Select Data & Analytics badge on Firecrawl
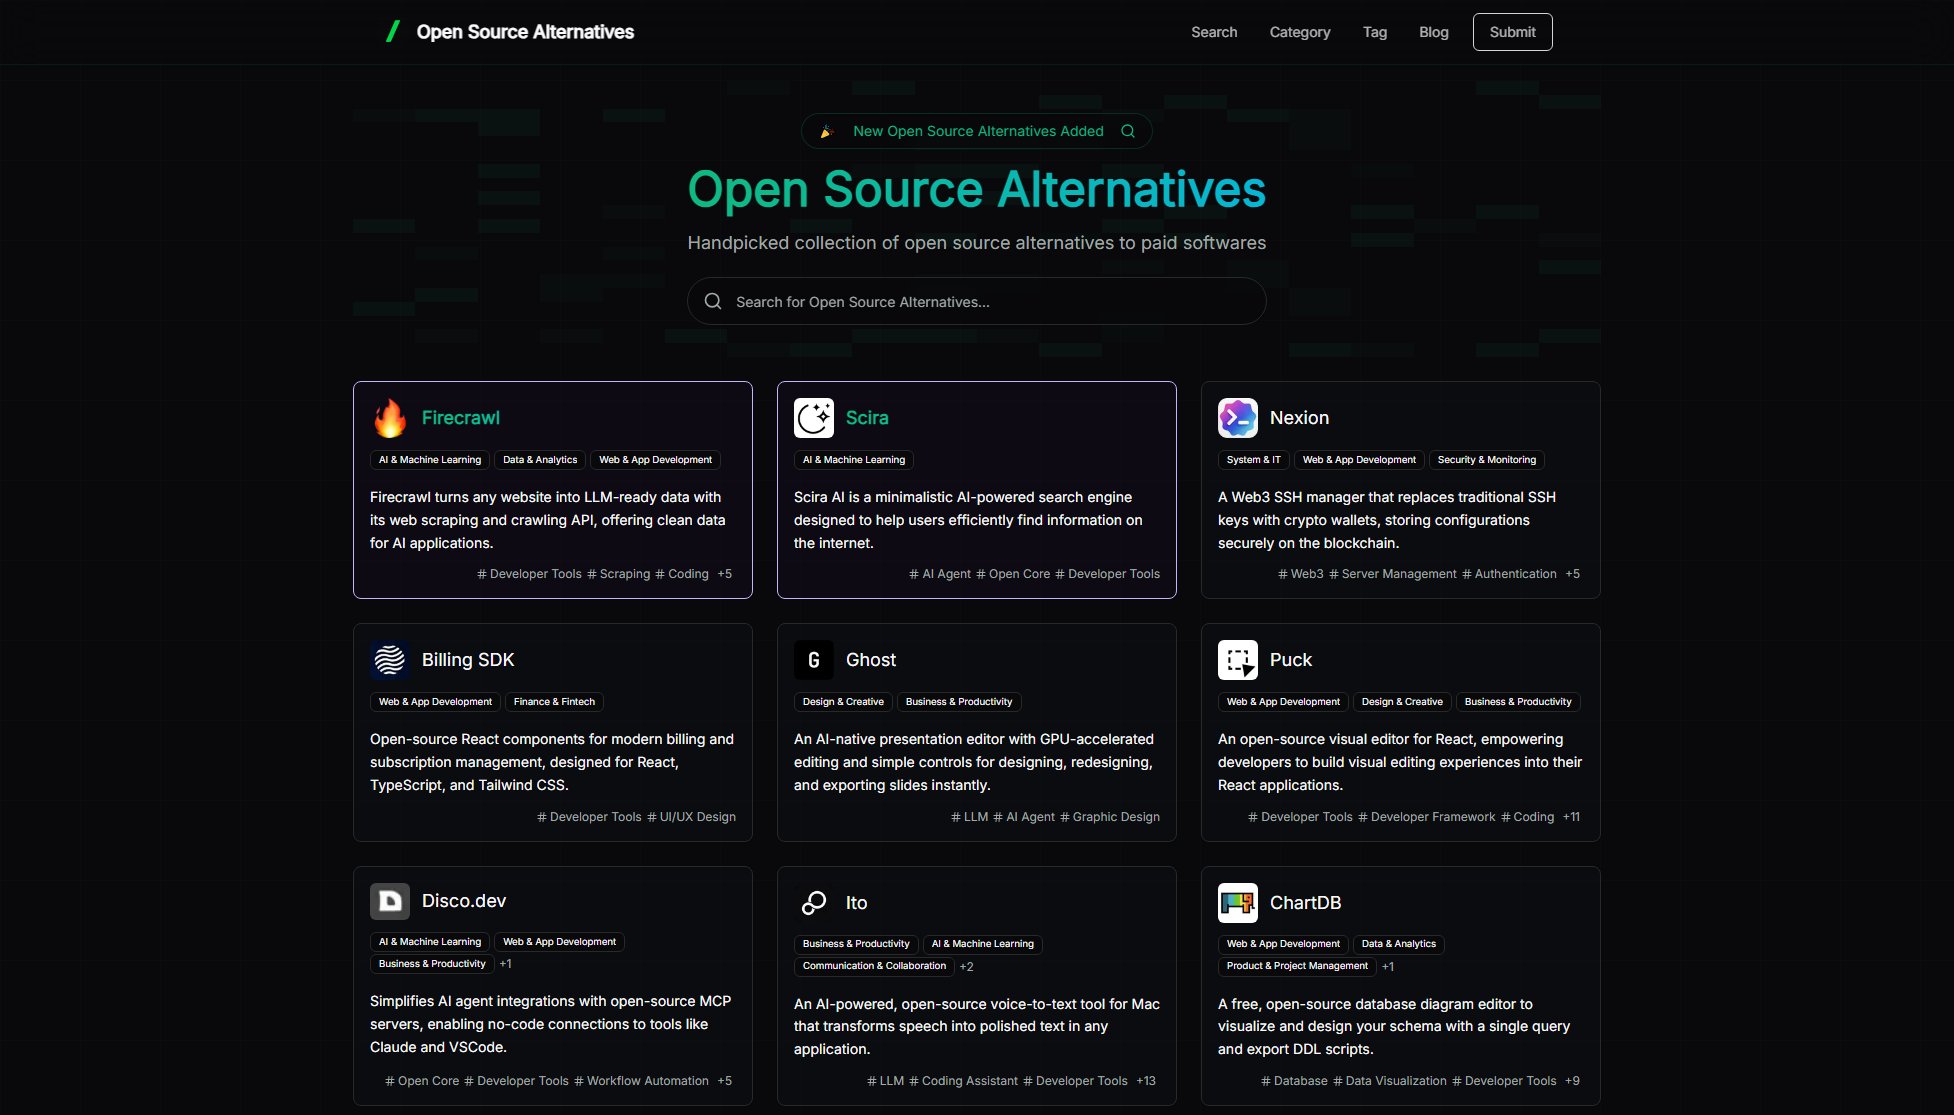This screenshot has width=1954, height=1115. click(x=540, y=460)
